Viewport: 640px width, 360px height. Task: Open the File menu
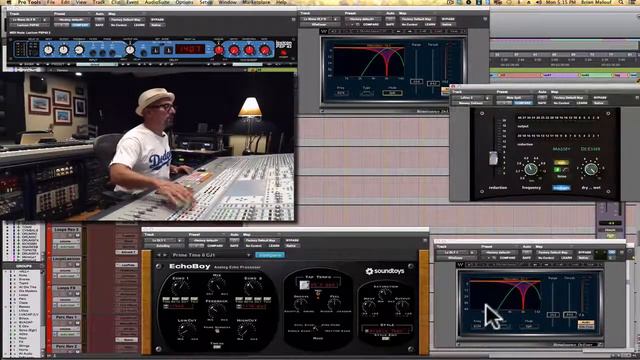click(x=51, y=2)
